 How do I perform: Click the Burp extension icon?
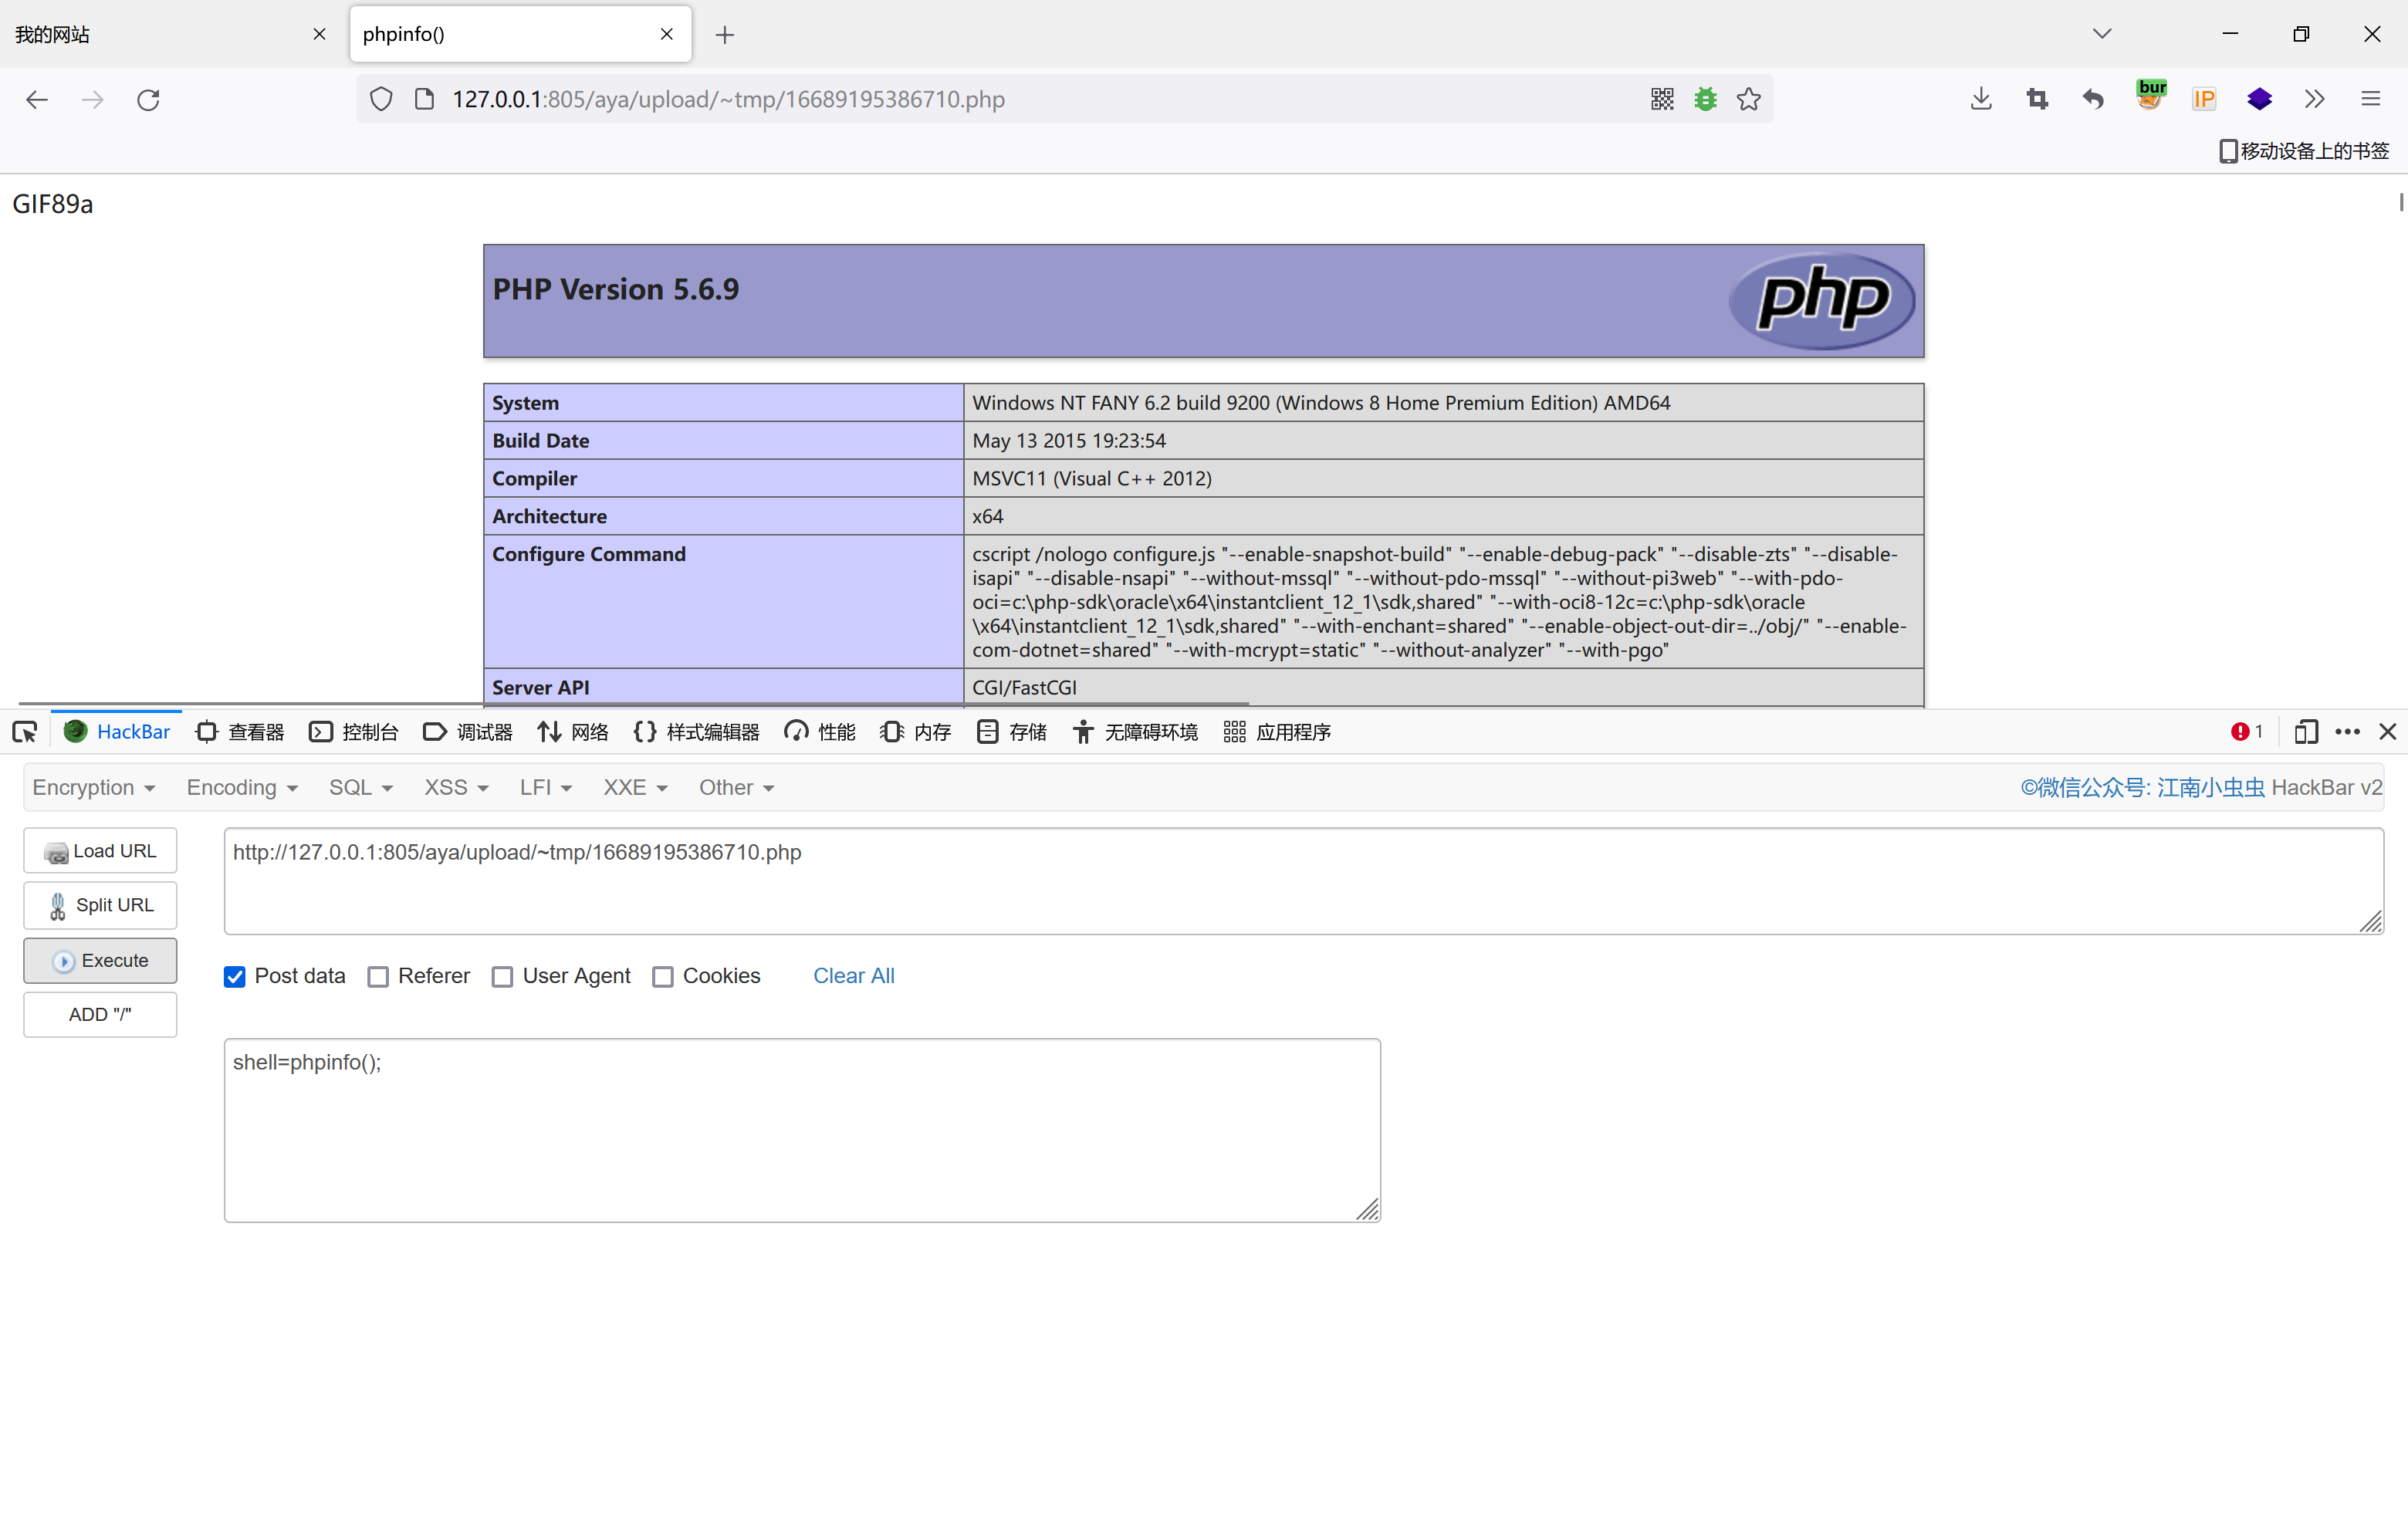click(2150, 97)
